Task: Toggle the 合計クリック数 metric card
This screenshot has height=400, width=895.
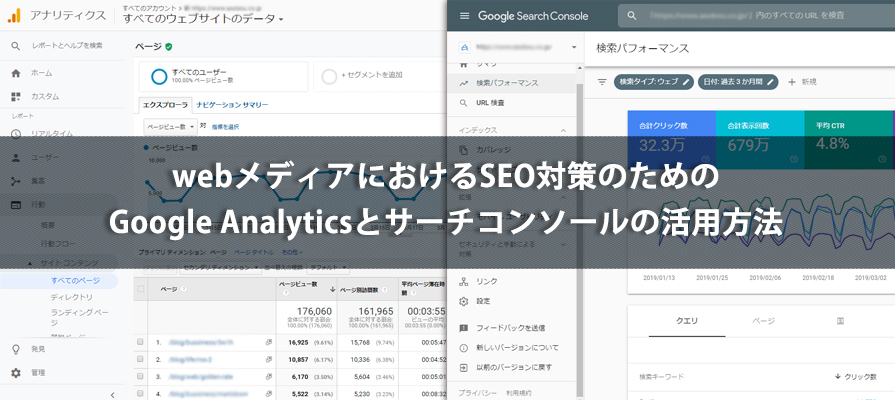Action: point(672,140)
